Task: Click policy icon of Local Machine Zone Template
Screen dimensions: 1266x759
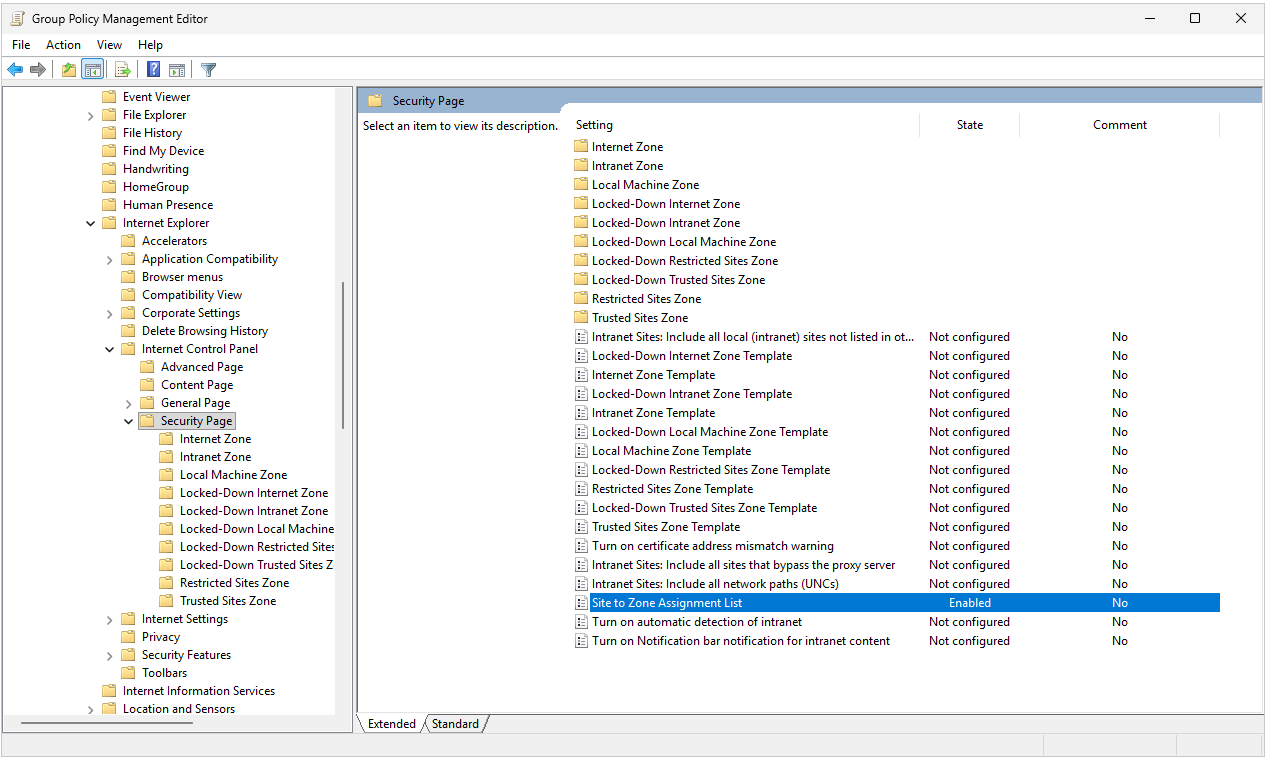Action: click(x=582, y=451)
